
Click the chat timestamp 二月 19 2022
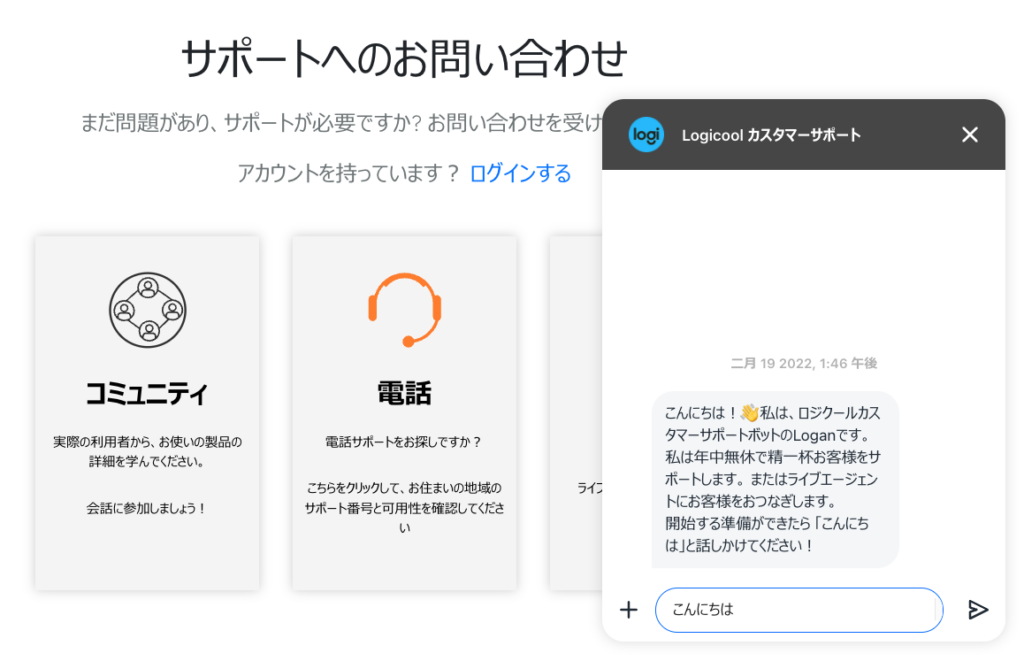(x=804, y=363)
